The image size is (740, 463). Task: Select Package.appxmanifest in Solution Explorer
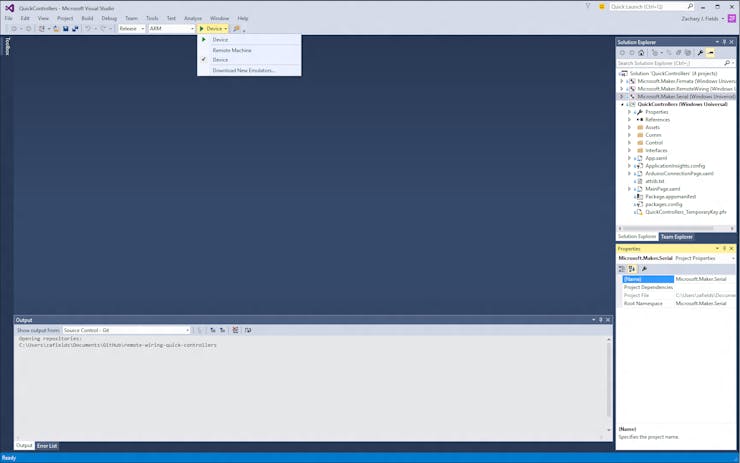670,196
